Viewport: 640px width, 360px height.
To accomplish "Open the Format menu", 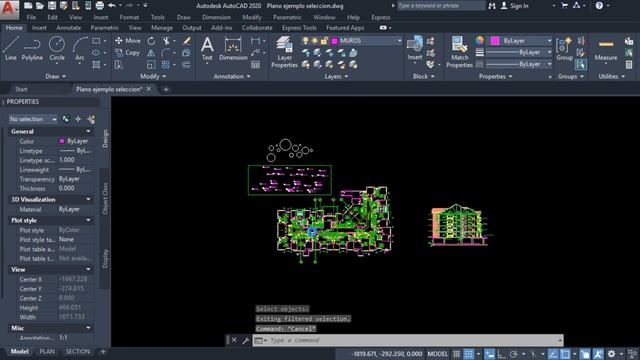I will tap(129, 17).
